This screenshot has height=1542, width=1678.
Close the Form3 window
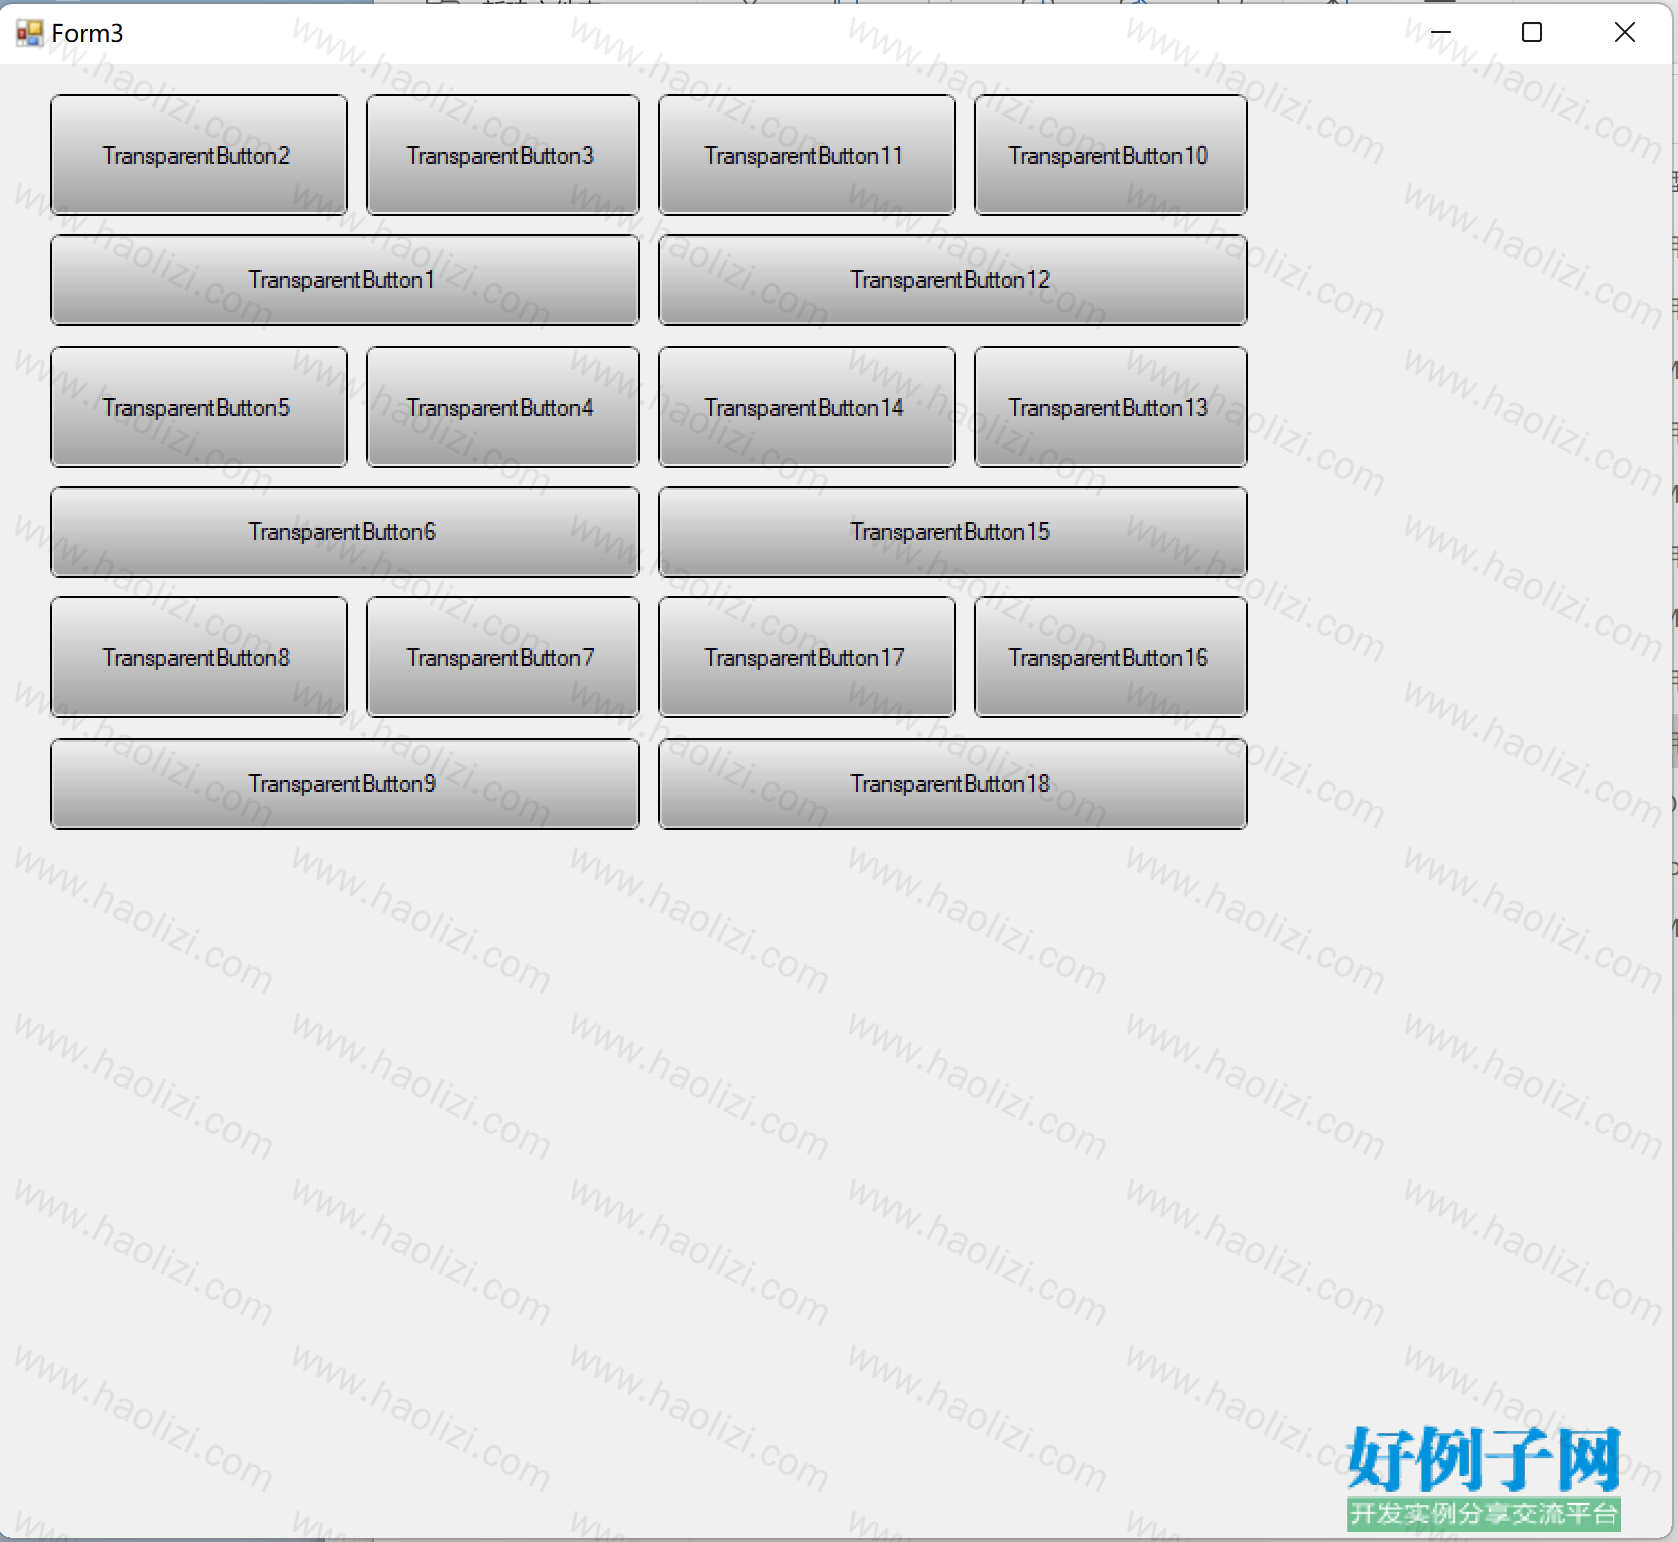tap(1625, 33)
